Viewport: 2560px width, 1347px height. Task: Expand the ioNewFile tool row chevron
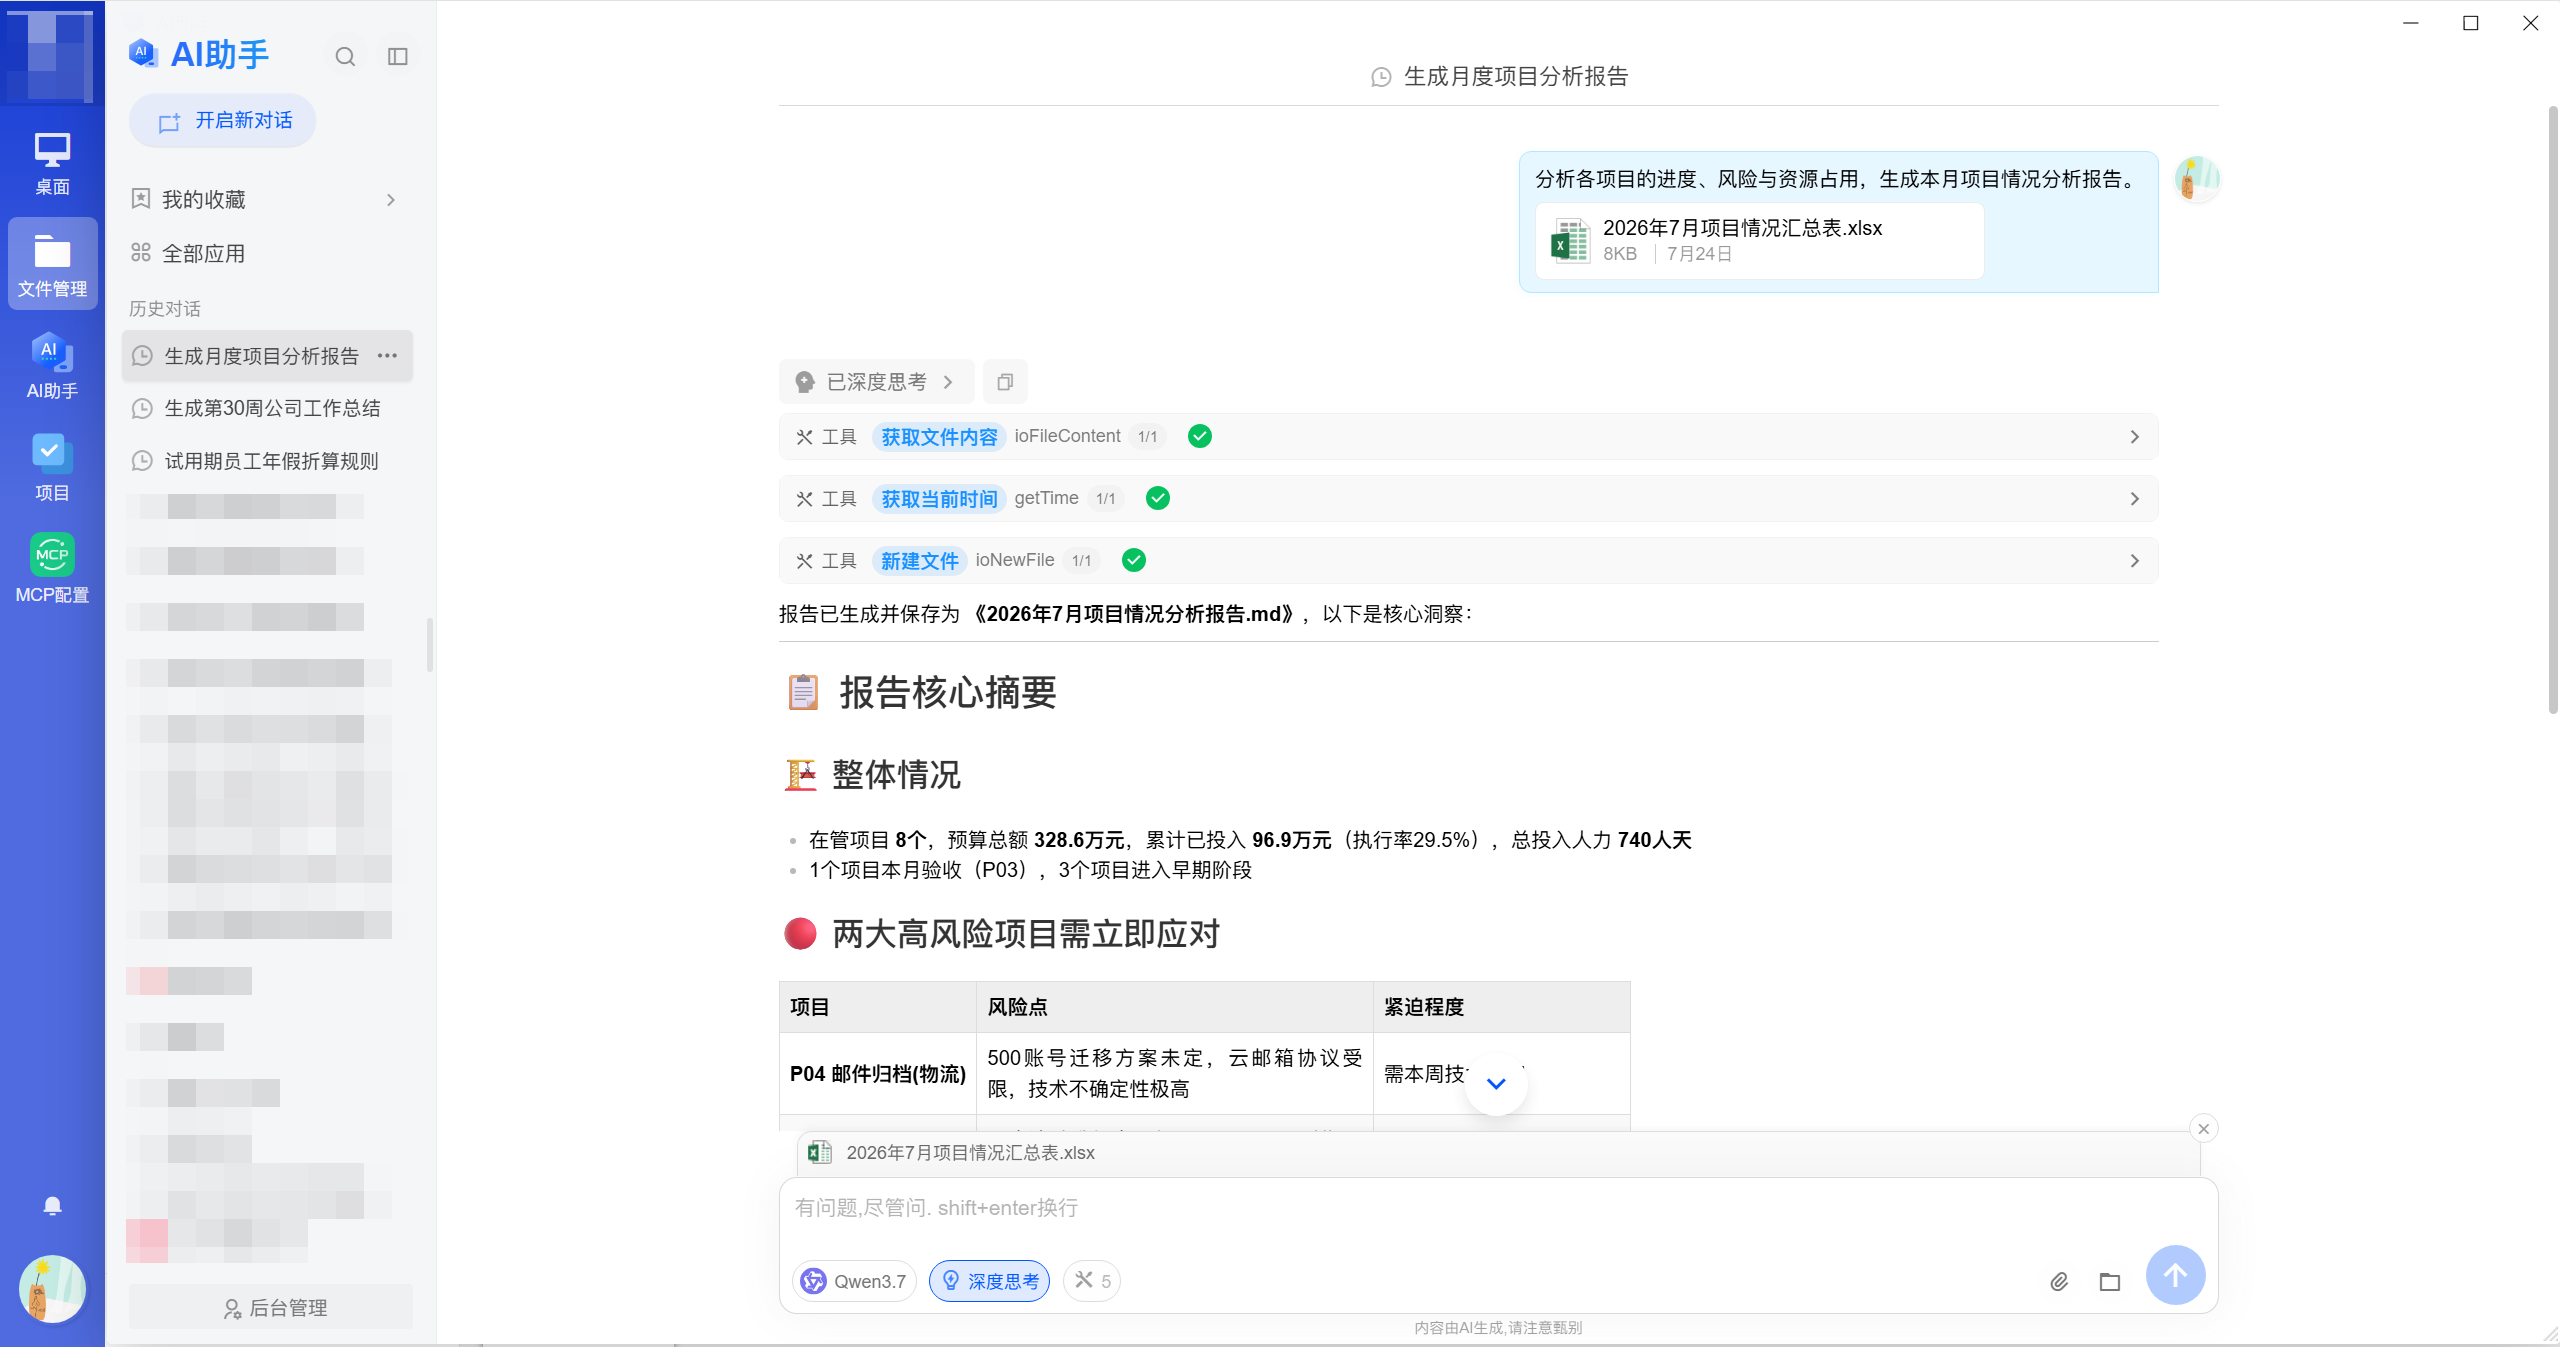[2134, 561]
